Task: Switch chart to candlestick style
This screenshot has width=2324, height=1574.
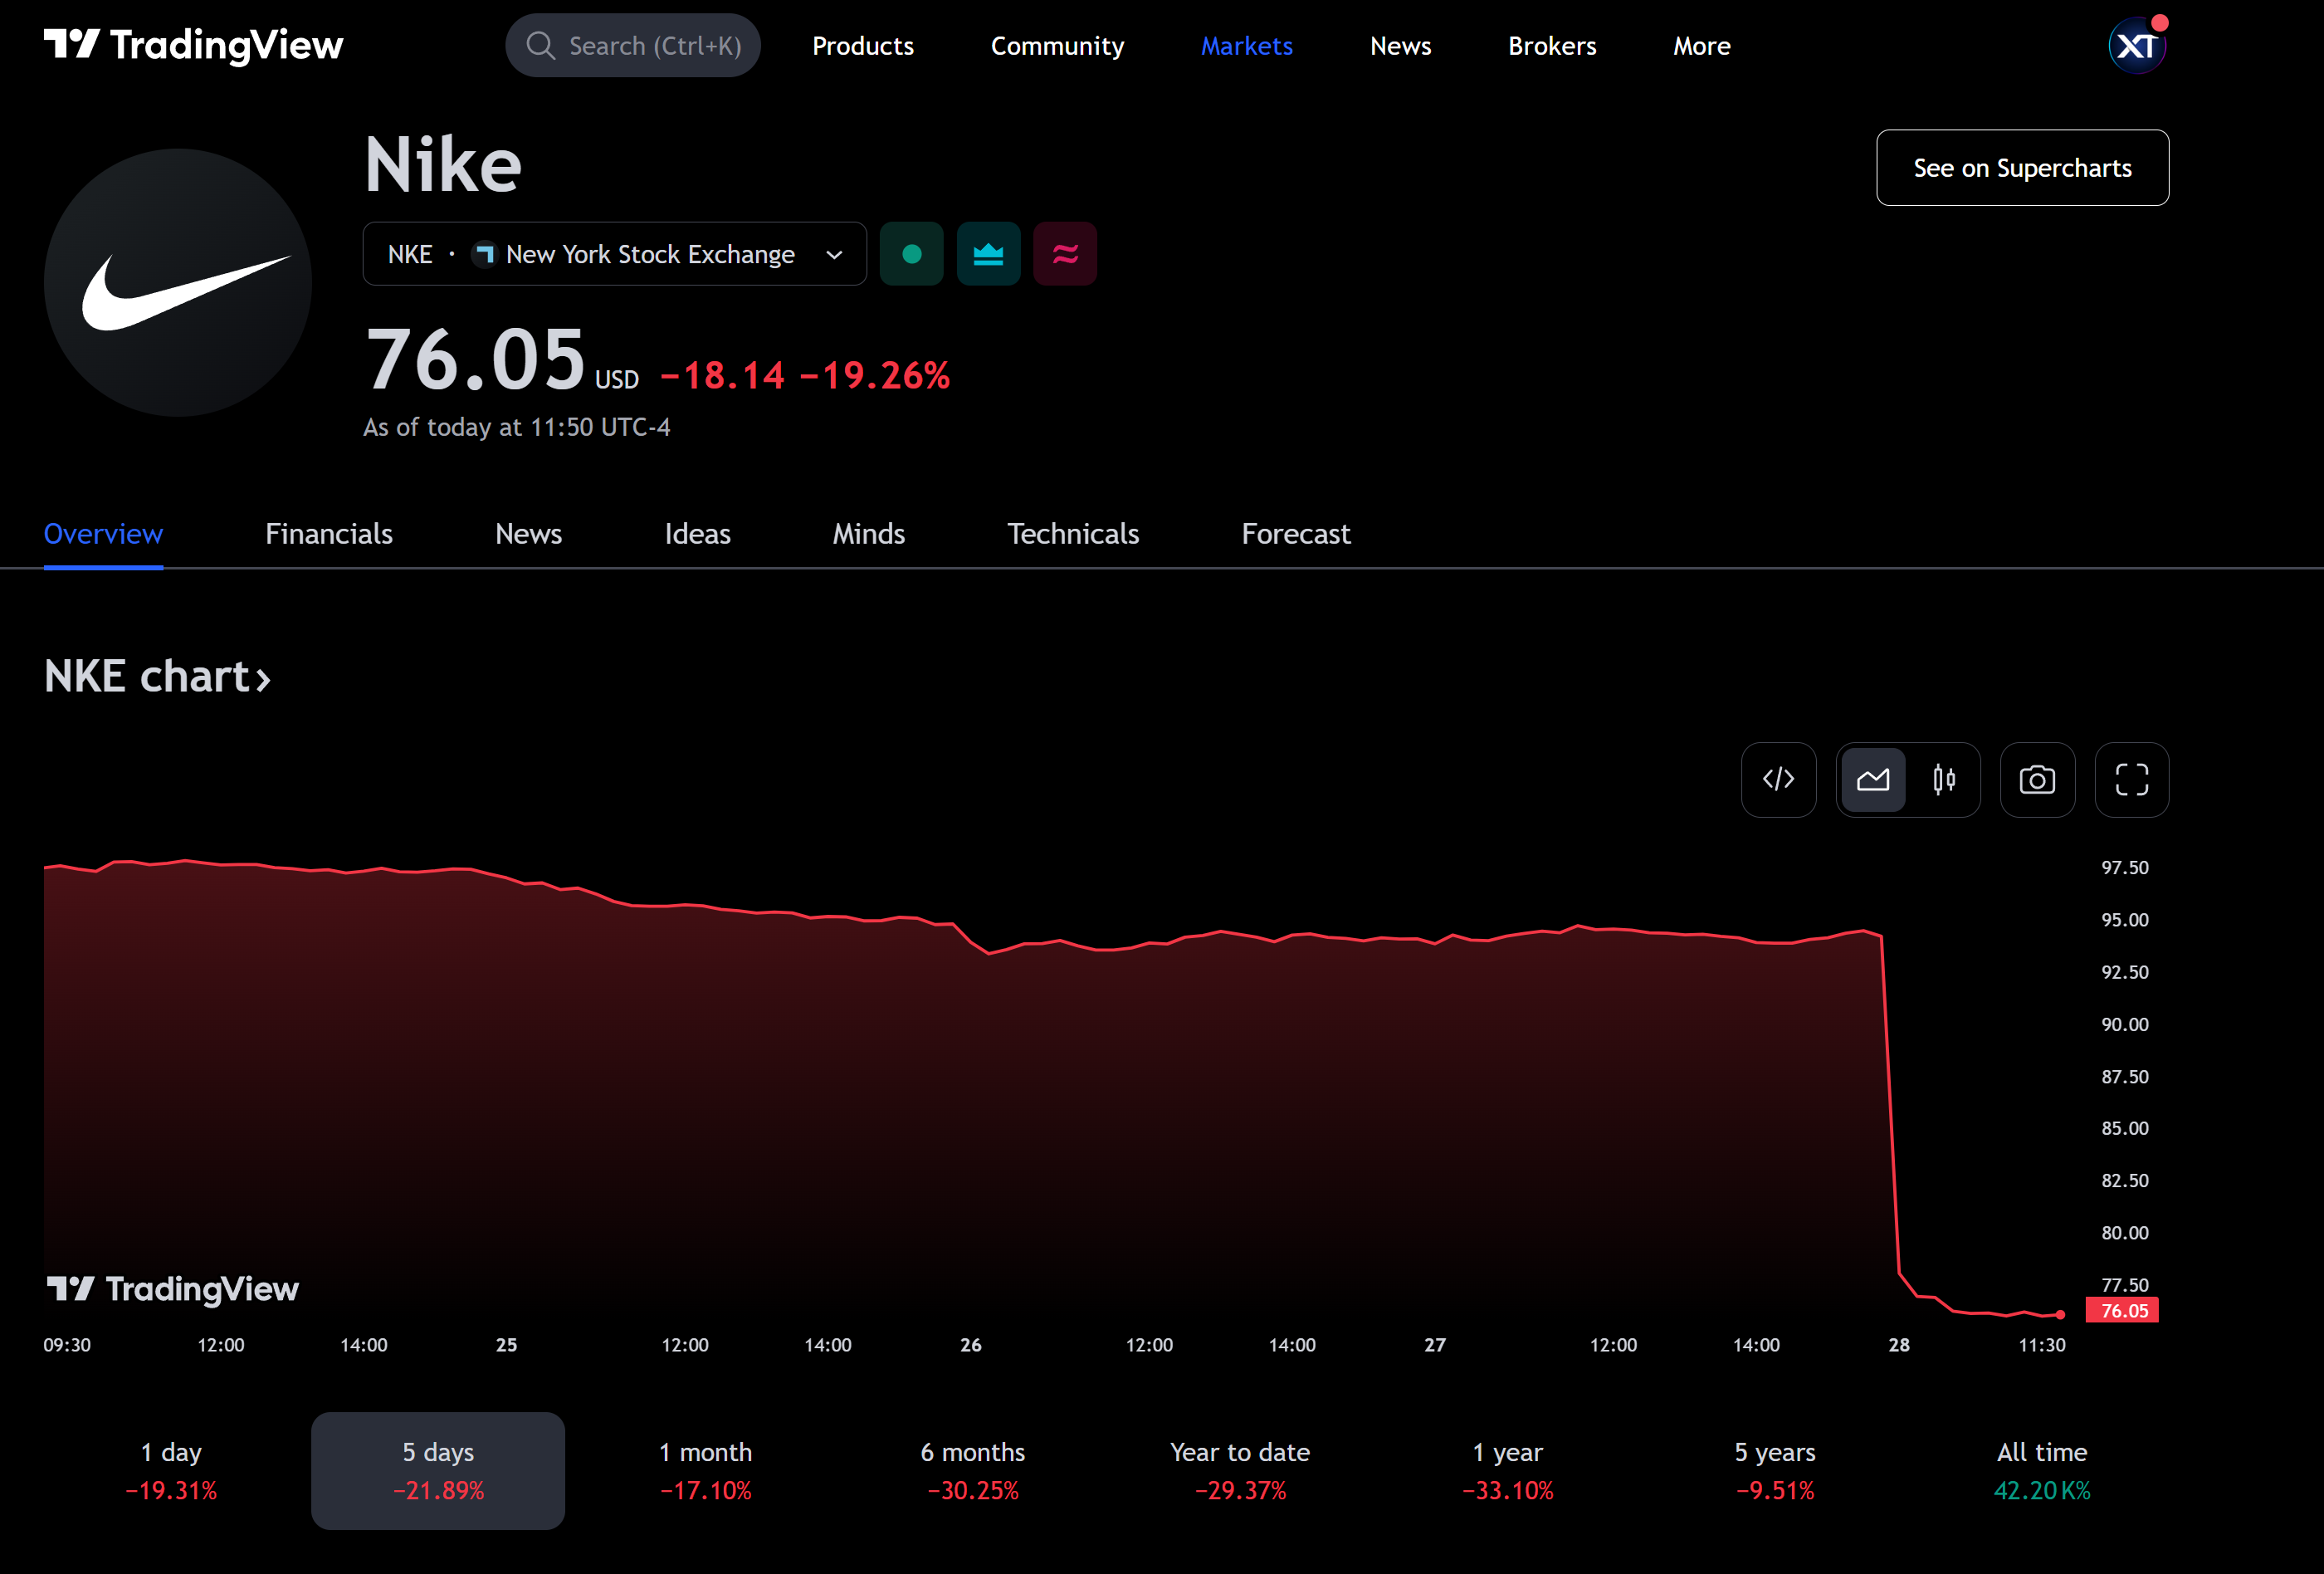Action: point(1944,780)
